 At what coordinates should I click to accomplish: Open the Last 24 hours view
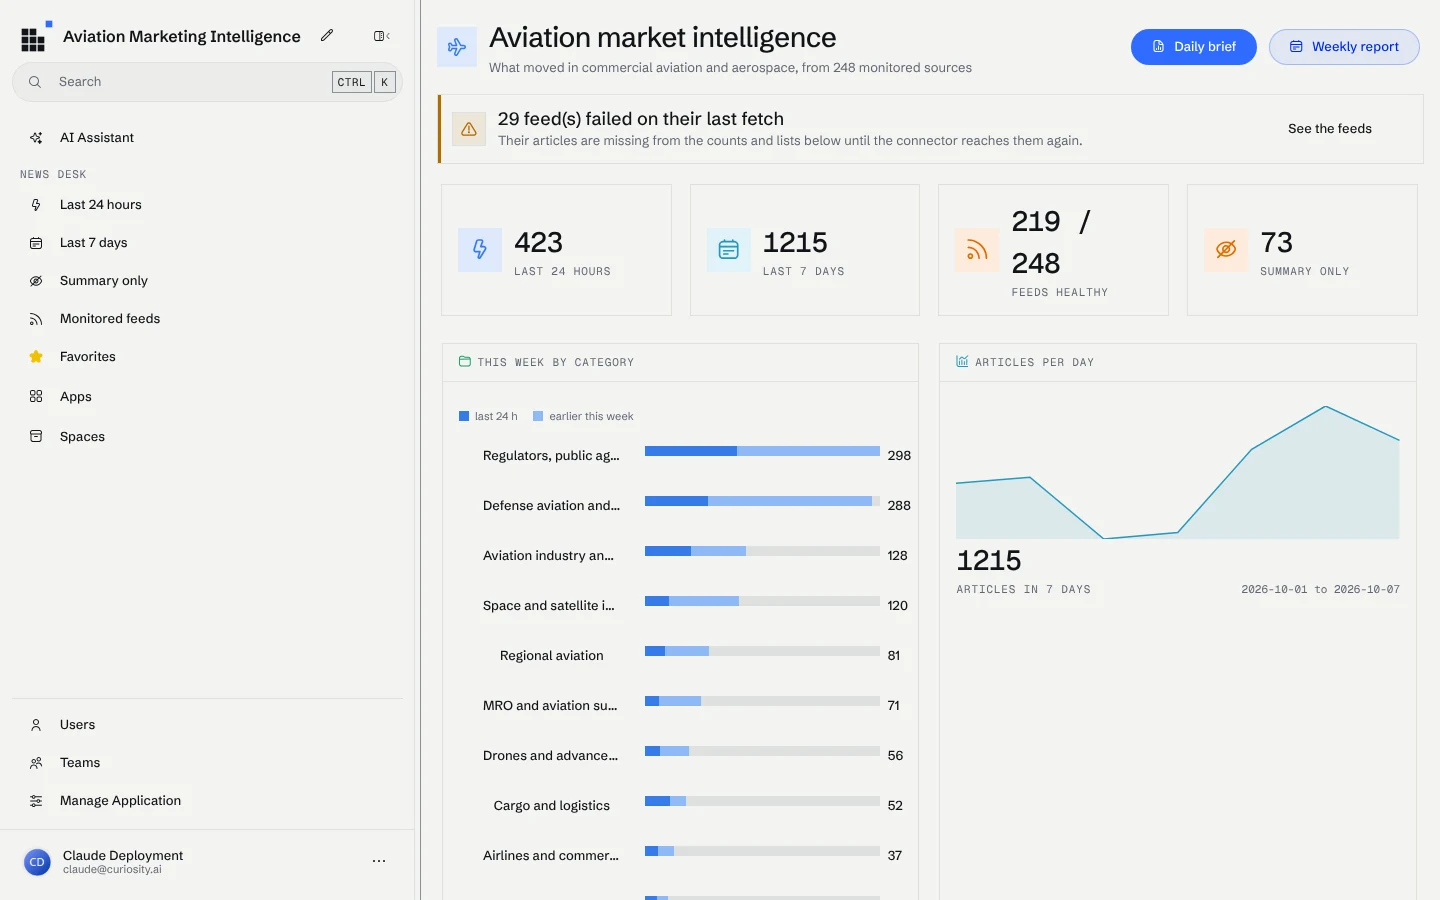(207, 205)
